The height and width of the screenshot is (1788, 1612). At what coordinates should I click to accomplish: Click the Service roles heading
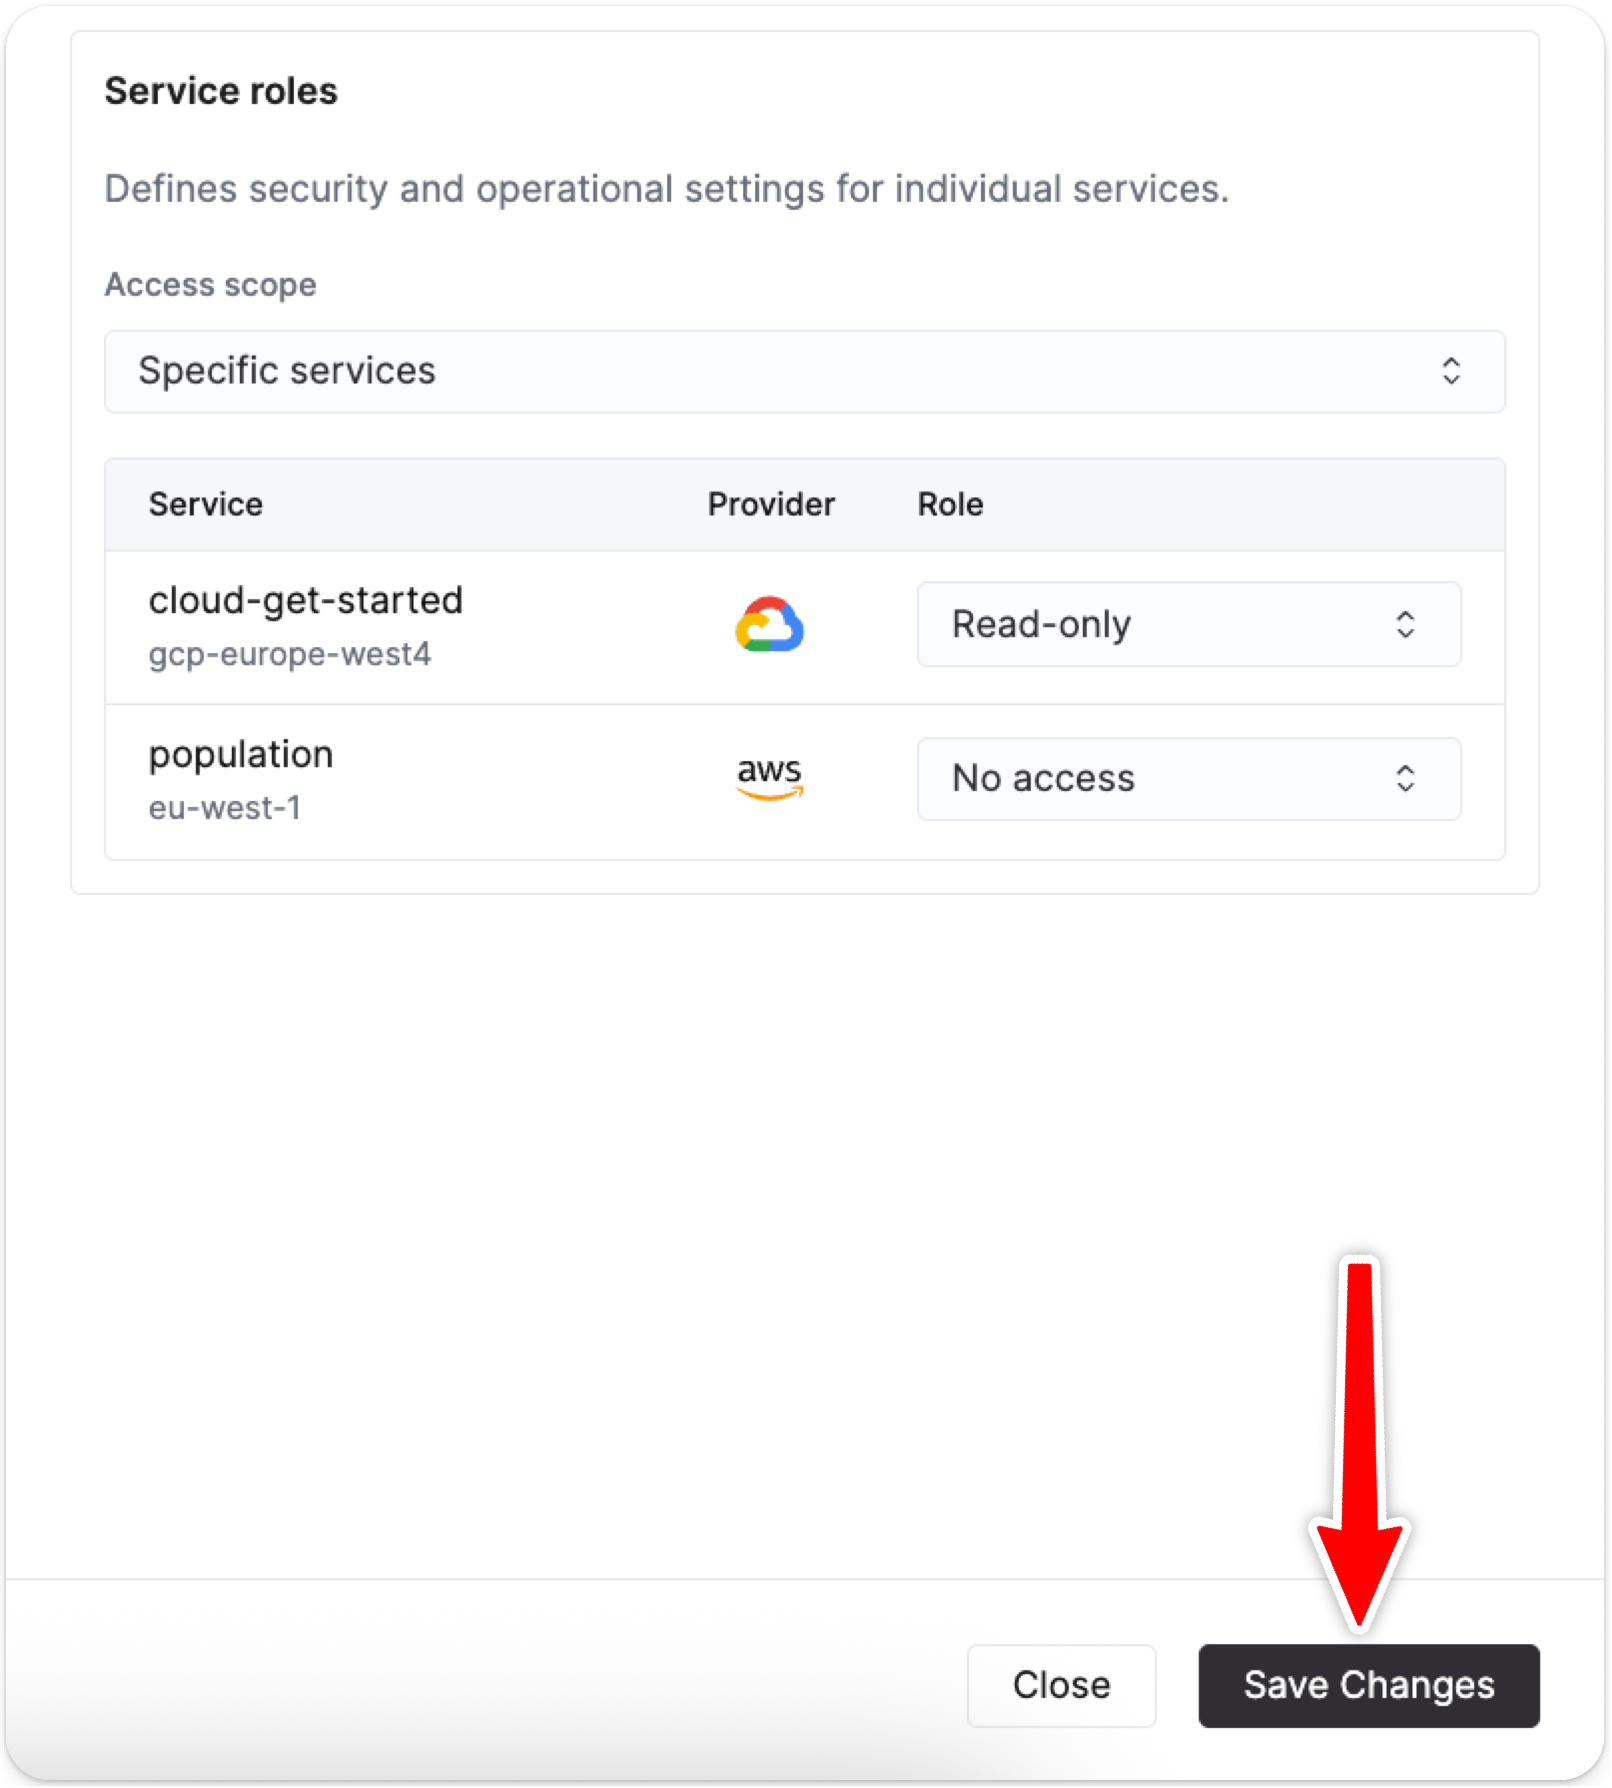(x=221, y=91)
